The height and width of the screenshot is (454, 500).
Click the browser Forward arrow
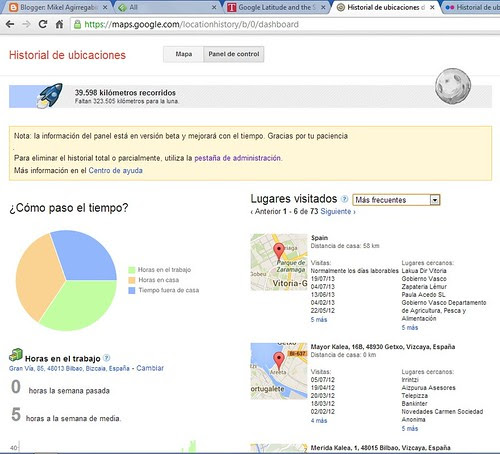coord(26,24)
